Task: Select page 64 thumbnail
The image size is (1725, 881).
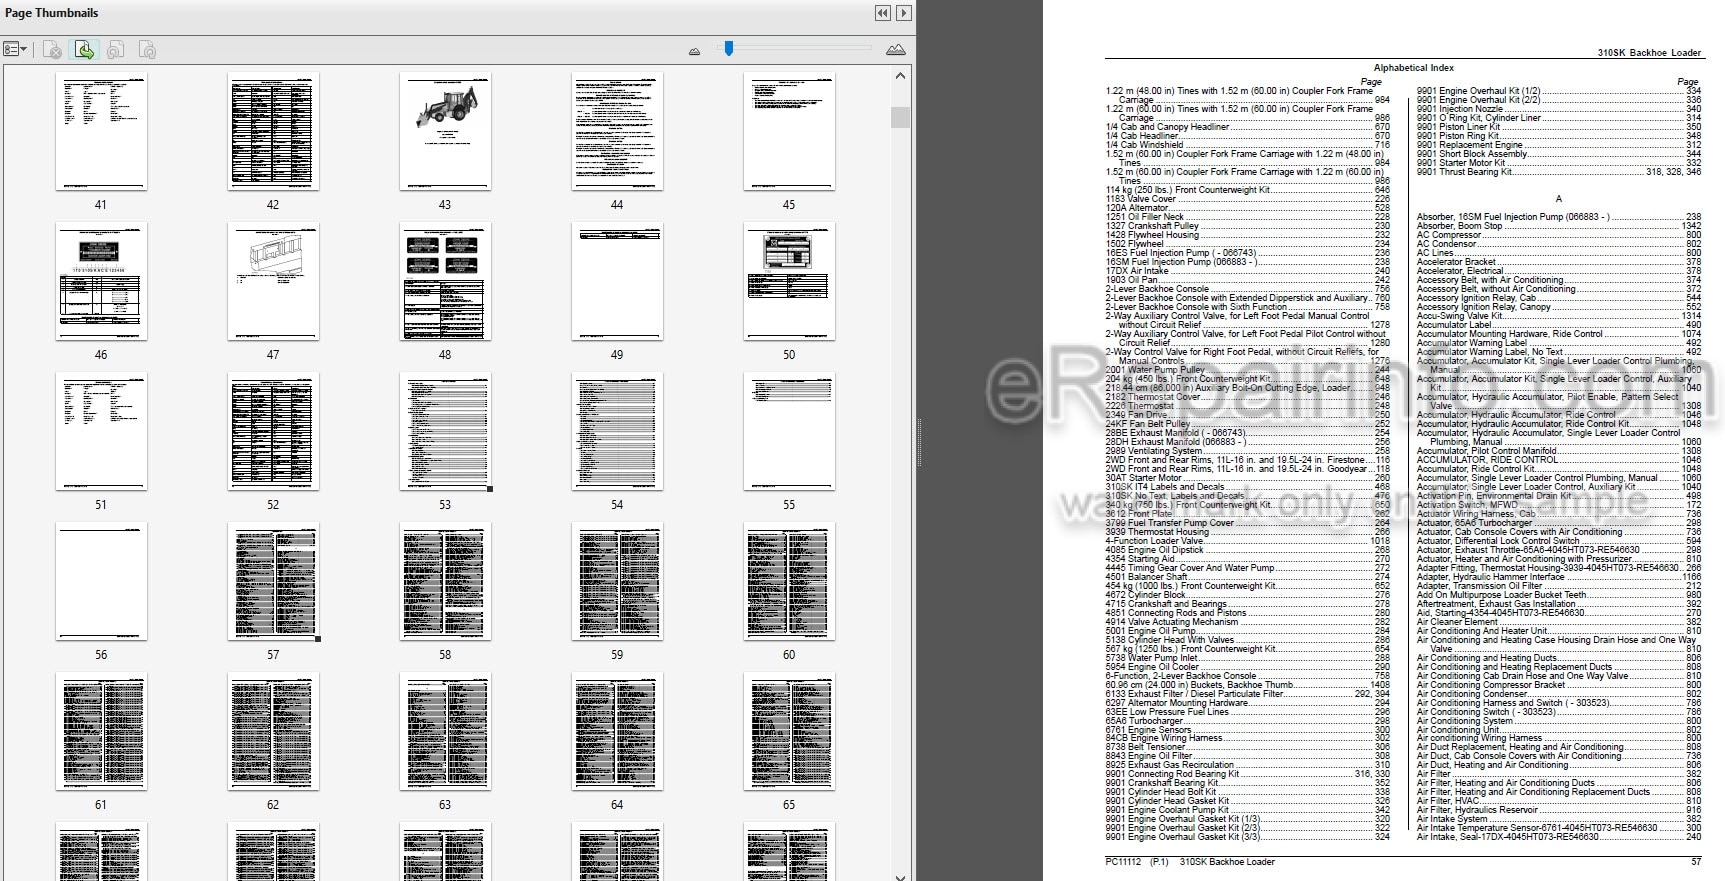Action: coord(617,731)
